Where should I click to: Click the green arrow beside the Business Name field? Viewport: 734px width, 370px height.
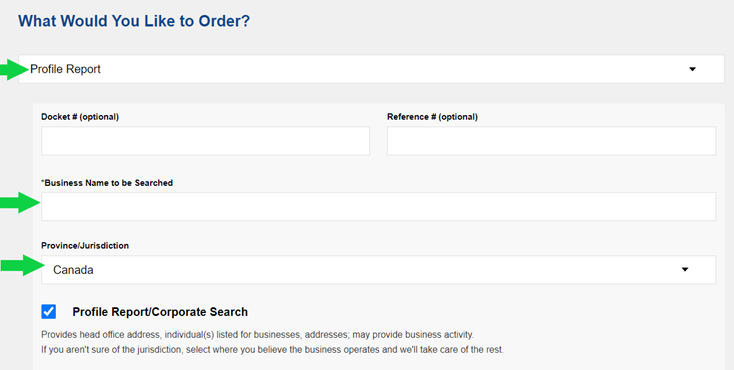(20, 202)
